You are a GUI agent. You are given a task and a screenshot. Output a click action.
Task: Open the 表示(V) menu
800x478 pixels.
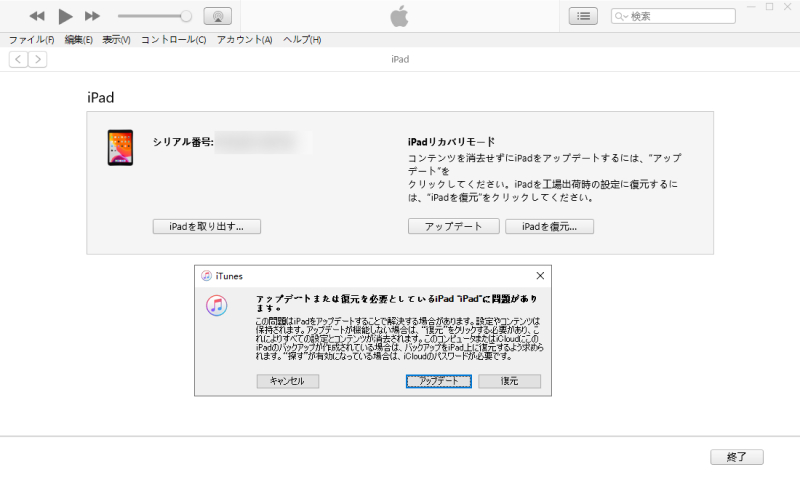[116, 40]
